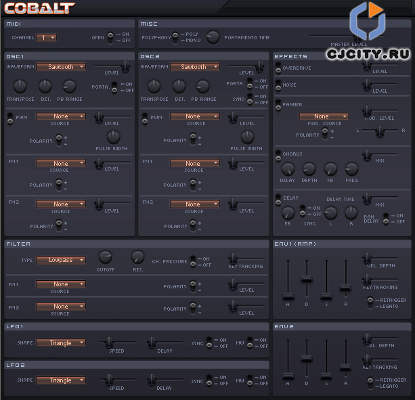The width and height of the screenshot is (415, 400).
Task: Click the Chorus Feed knob
Action: (x=351, y=169)
